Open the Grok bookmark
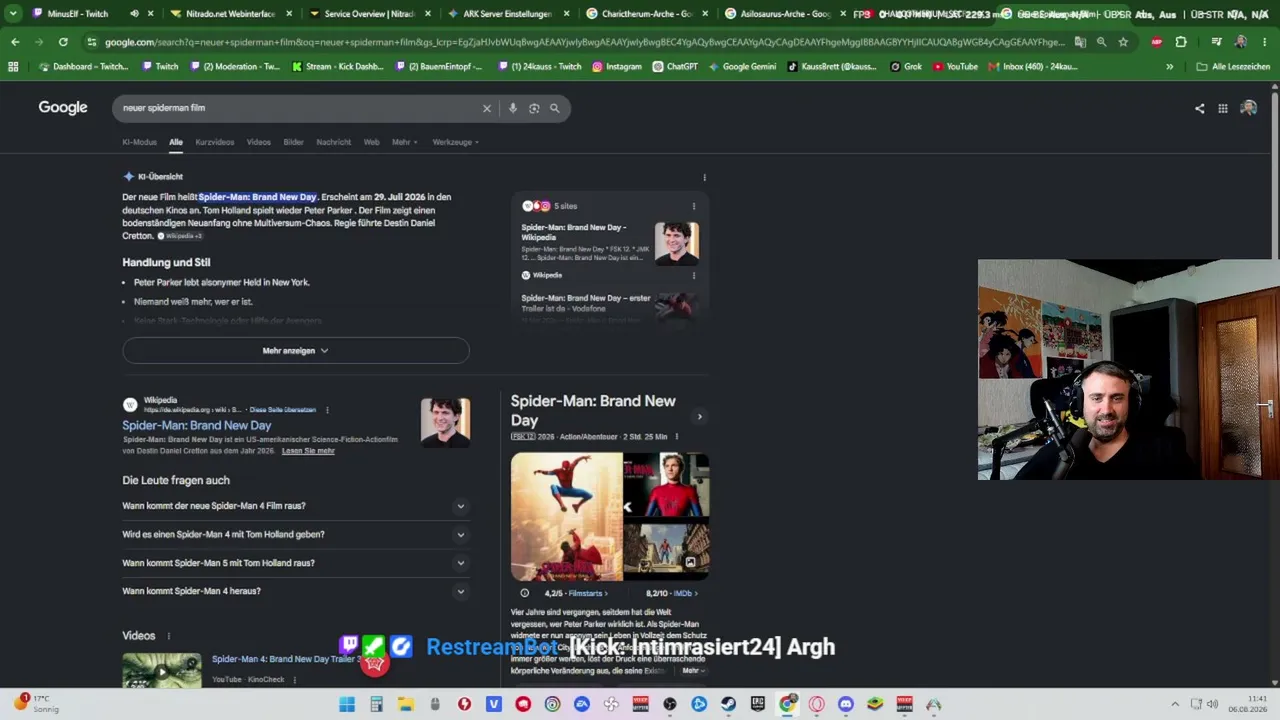1280x720 pixels. pos(905,66)
